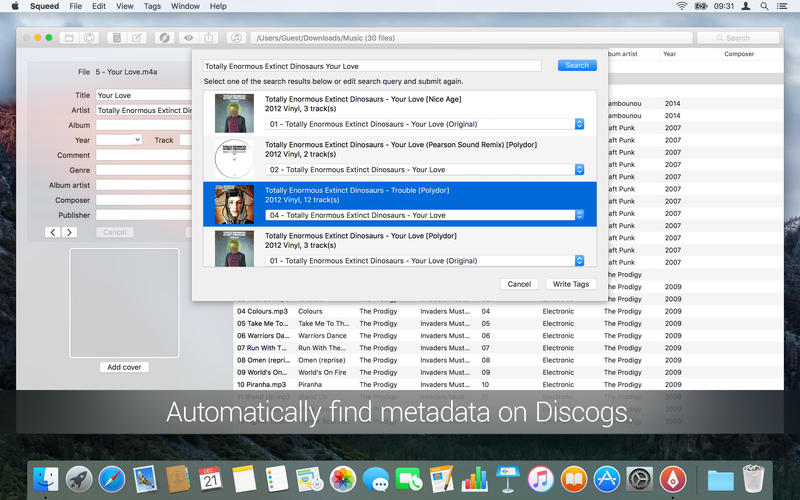
Task: Click the Genre input field
Action: point(144,170)
